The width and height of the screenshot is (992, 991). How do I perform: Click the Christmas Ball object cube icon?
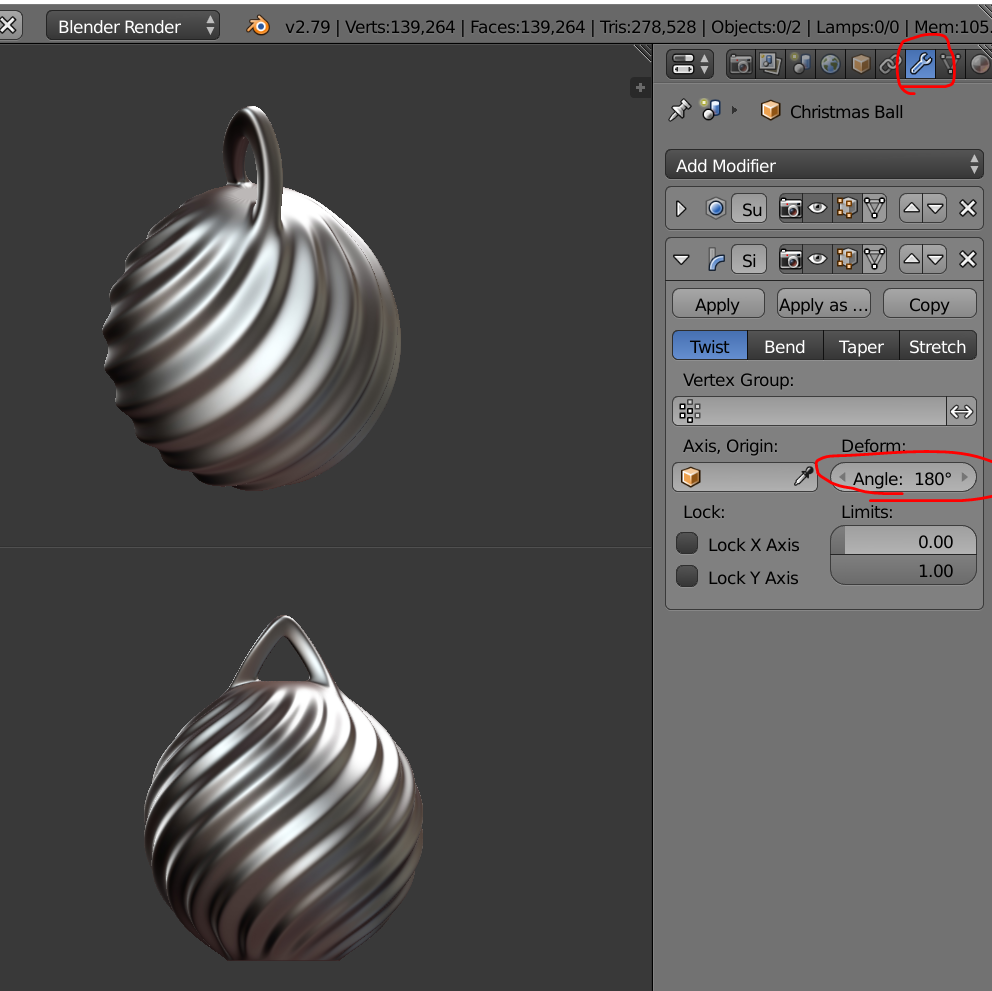pyautogui.click(x=770, y=111)
